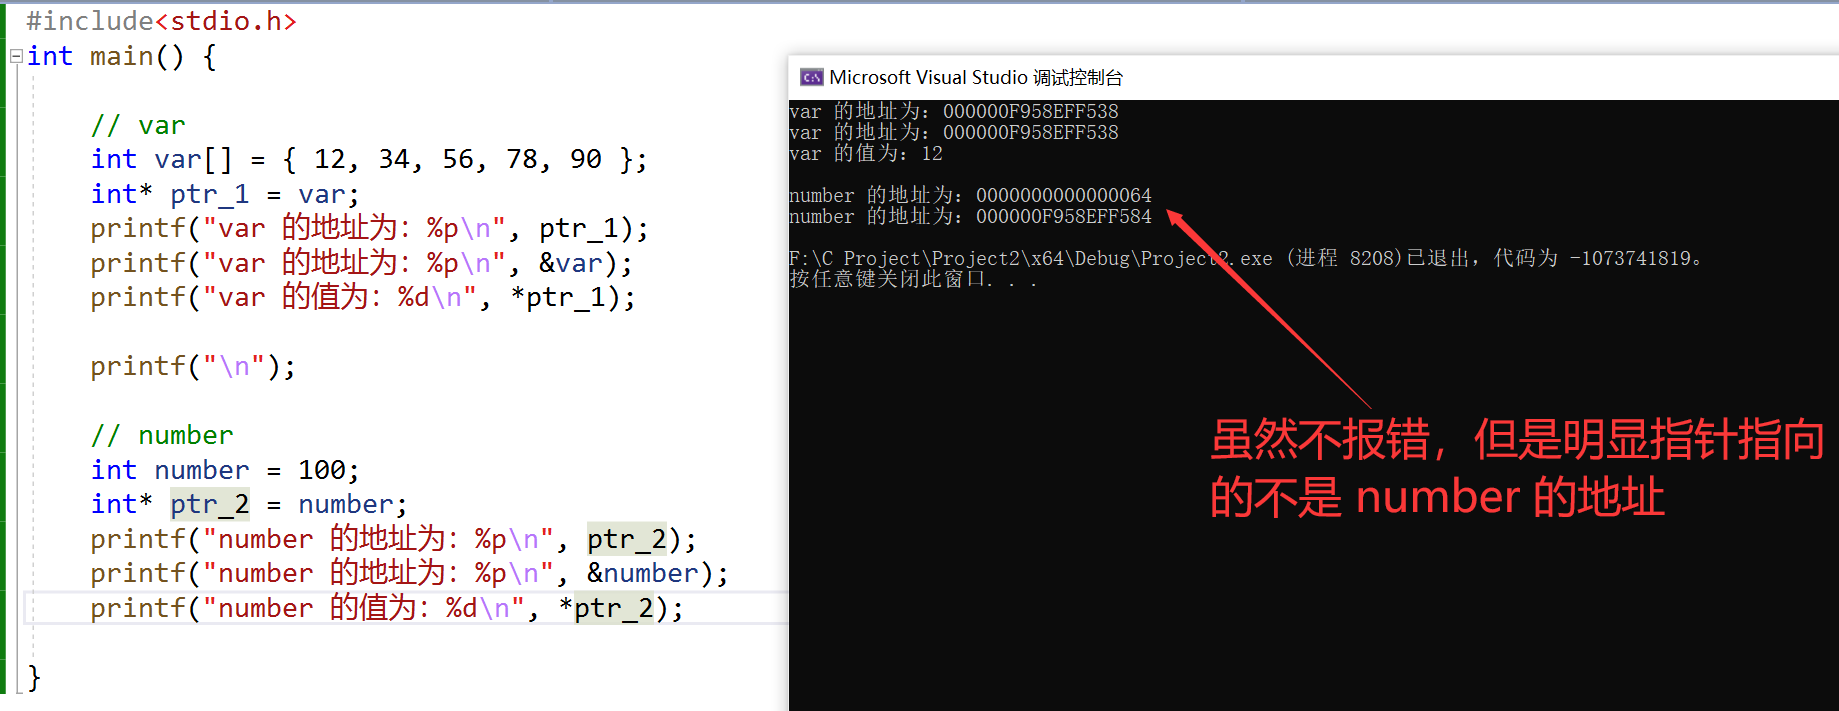The image size is (1839, 711).
Task: Click the printf line with '*ptr_1' argument
Action: 362,297
